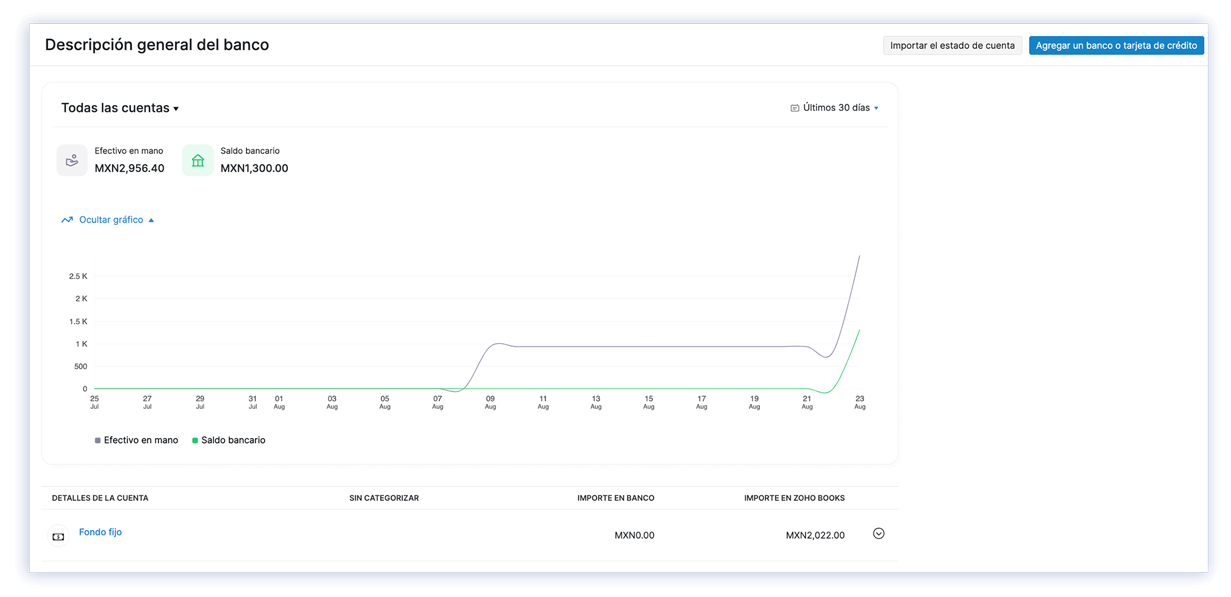Open the Fondo fijo account link
This screenshot has width=1231, height=597.
click(x=100, y=532)
